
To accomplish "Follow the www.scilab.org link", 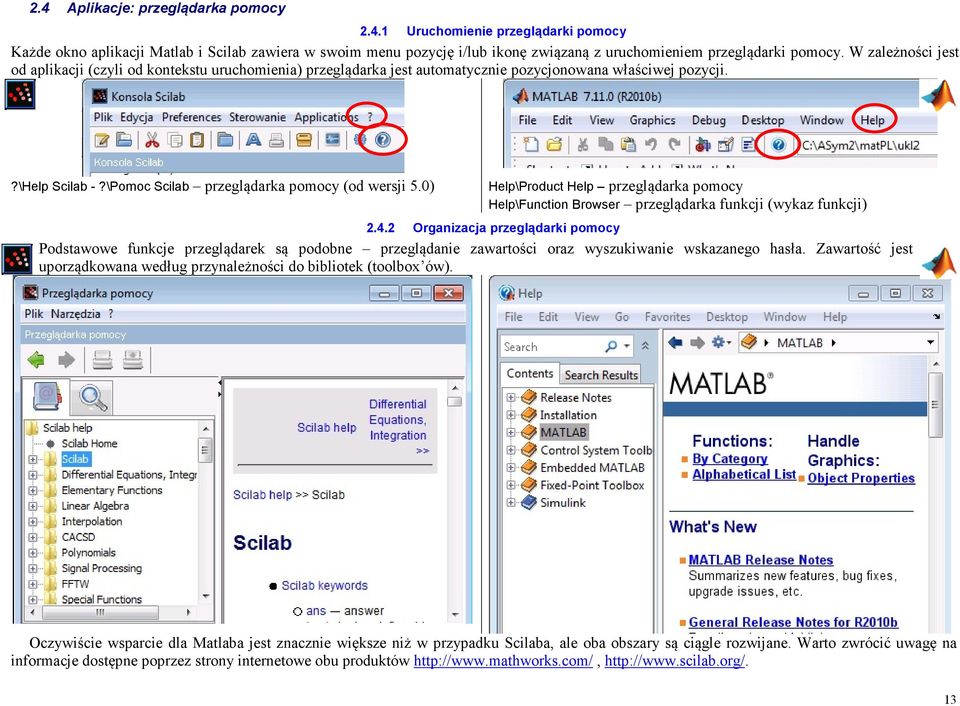I will (675, 661).
